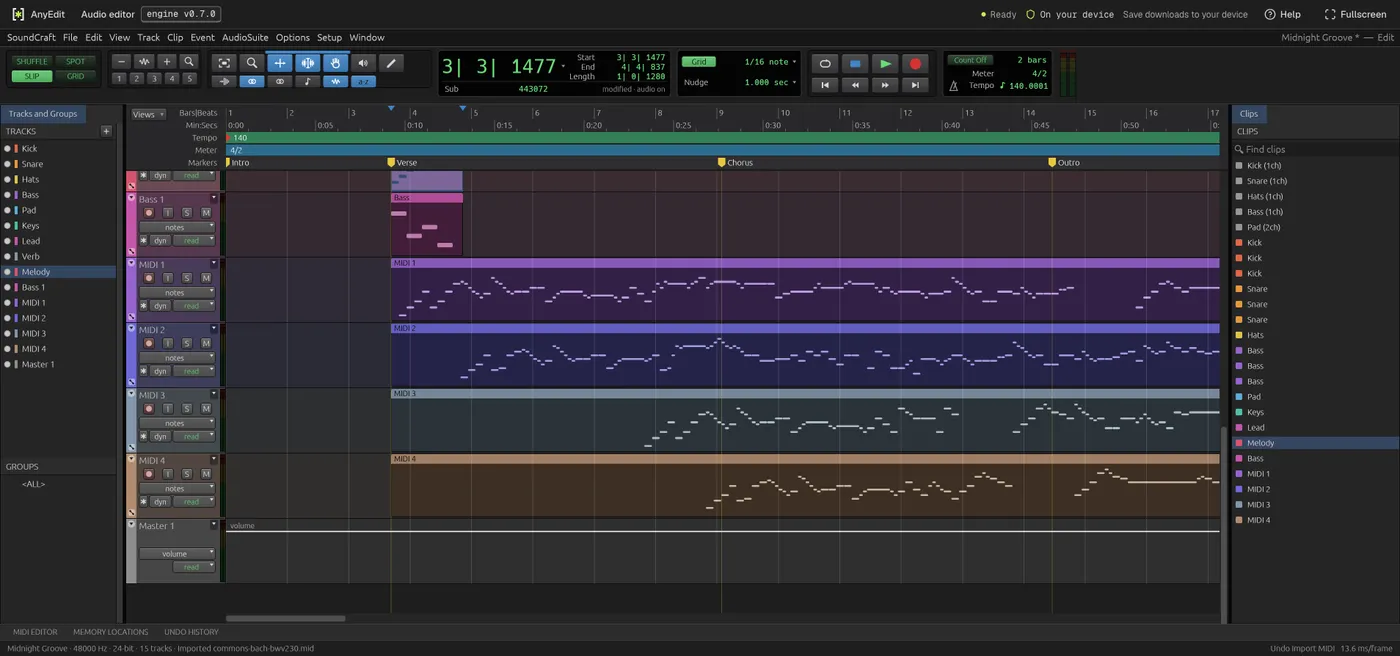Open the Undo History tab
1400x656 pixels.
point(191,632)
